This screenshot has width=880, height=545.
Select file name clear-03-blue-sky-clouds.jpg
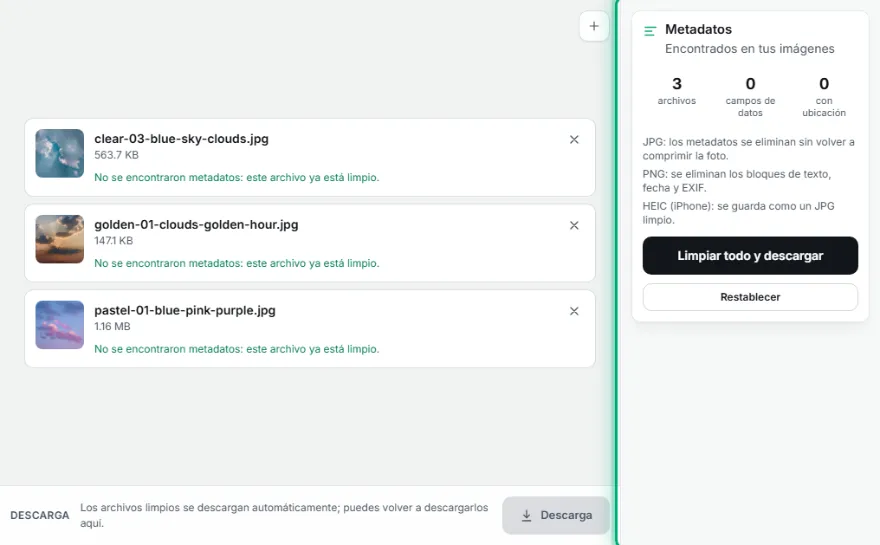tap(181, 139)
